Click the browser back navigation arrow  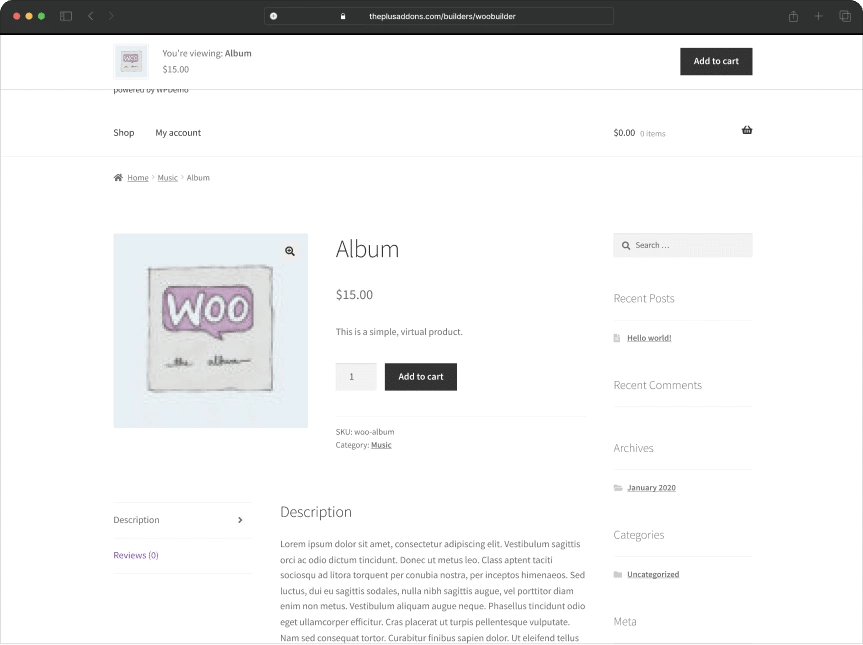point(90,16)
